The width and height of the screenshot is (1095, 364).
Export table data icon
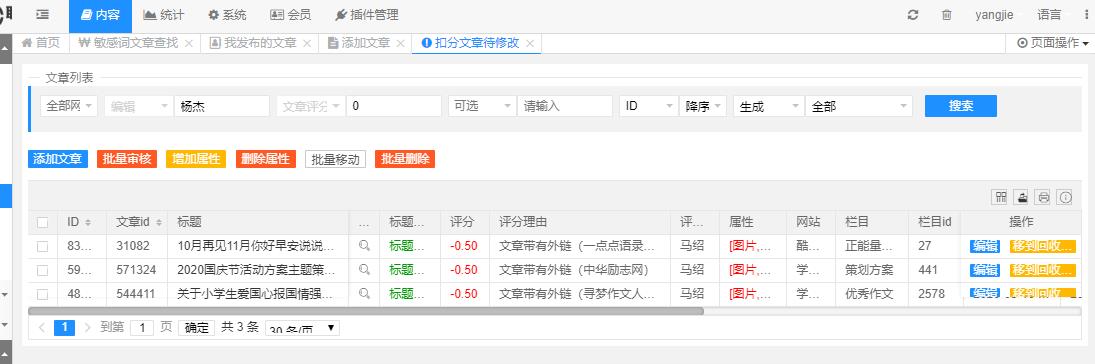[1022, 197]
